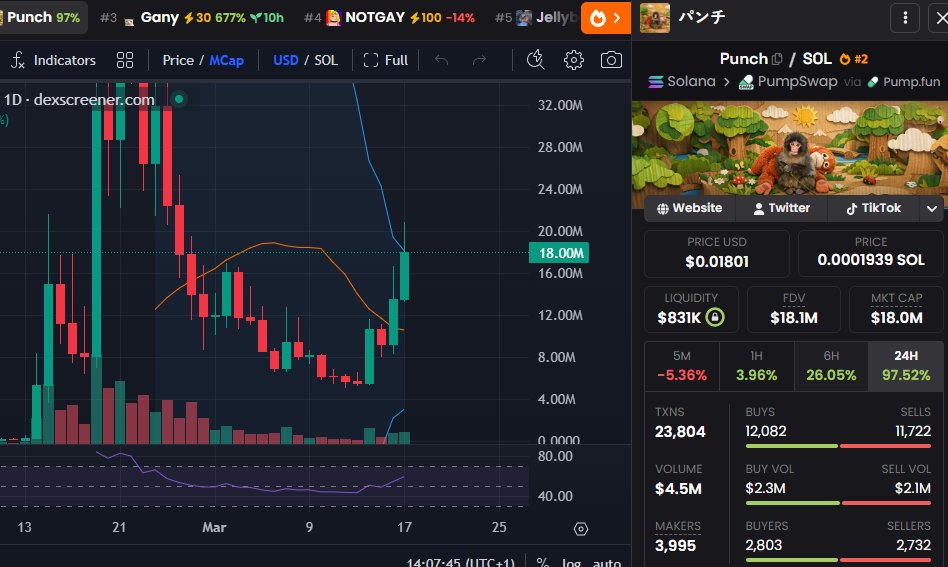This screenshot has height=567, width=948.
Task: Select the 5M timeframe tab
Action: click(682, 366)
